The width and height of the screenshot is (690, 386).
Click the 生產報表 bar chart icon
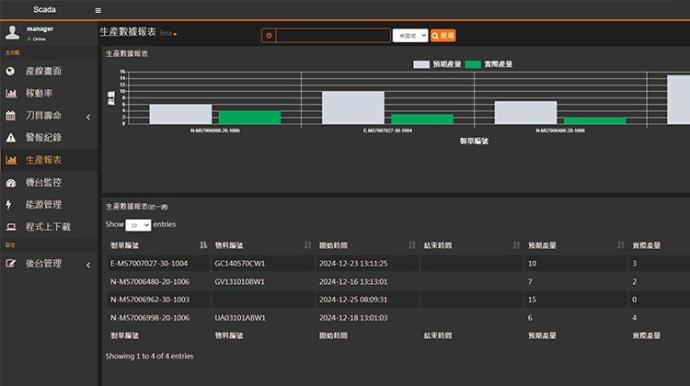pyautogui.click(x=11, y=160)
